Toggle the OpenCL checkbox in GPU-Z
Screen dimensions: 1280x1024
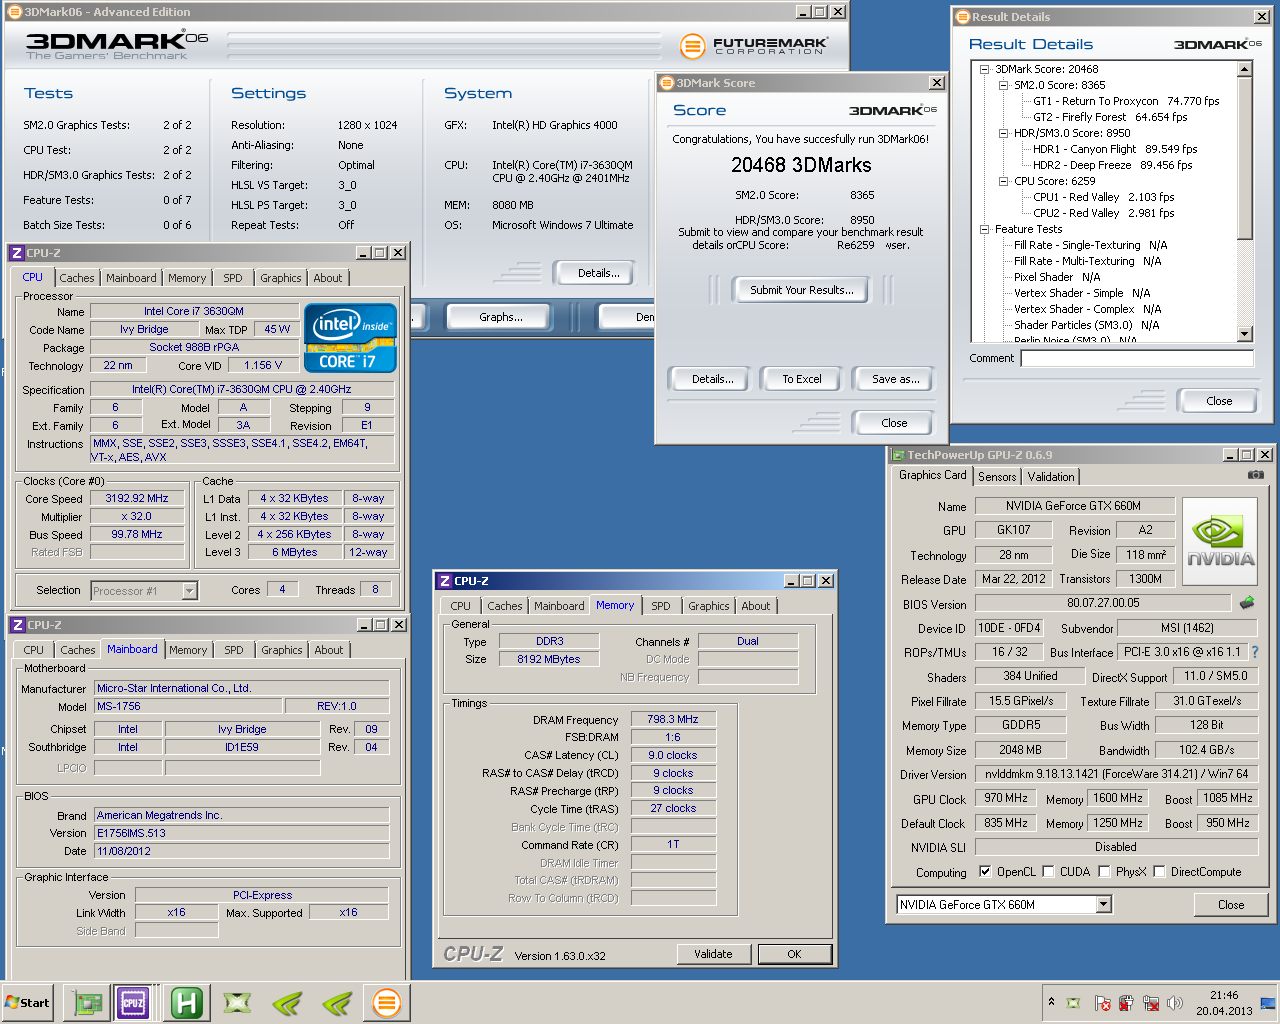point(985,871)
